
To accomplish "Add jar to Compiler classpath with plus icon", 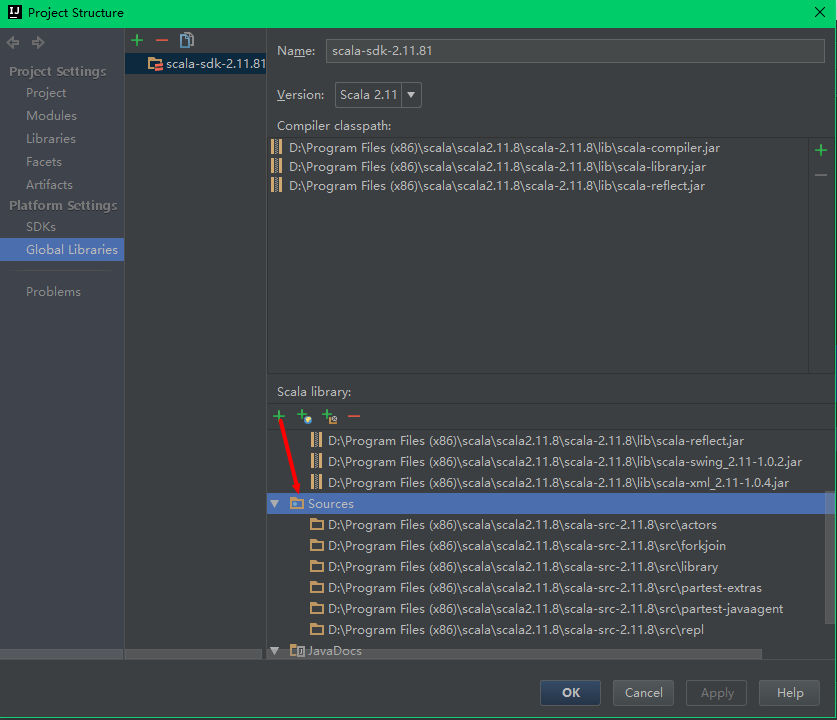I will [821, 151].
